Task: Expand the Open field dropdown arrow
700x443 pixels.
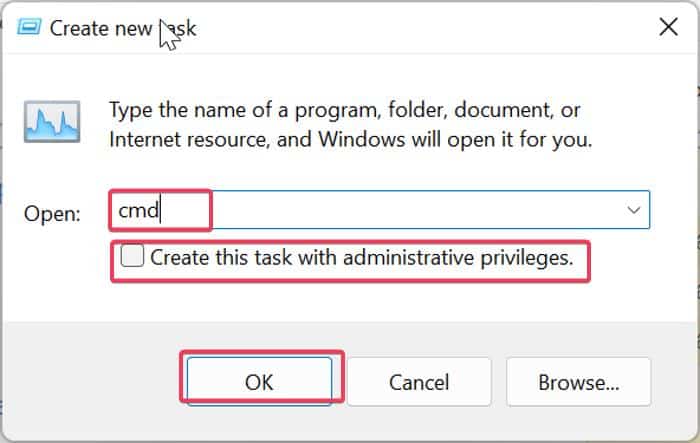Action: pos(633,210)
